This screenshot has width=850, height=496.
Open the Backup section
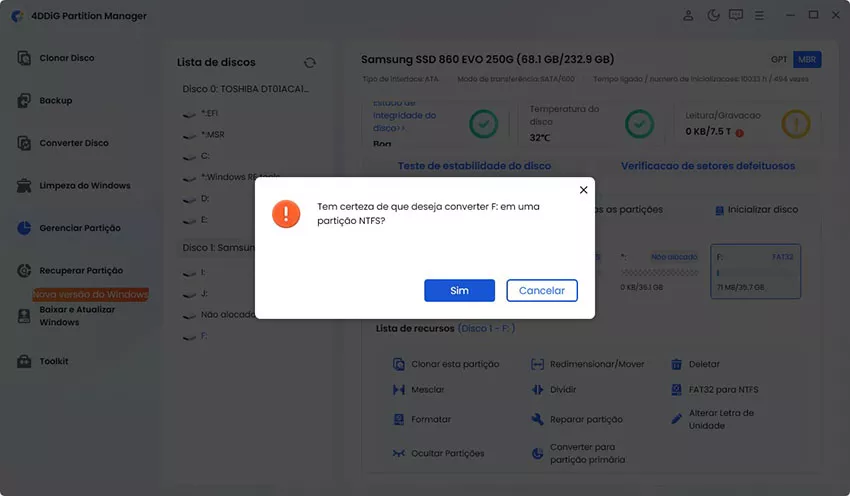point(56,100)
